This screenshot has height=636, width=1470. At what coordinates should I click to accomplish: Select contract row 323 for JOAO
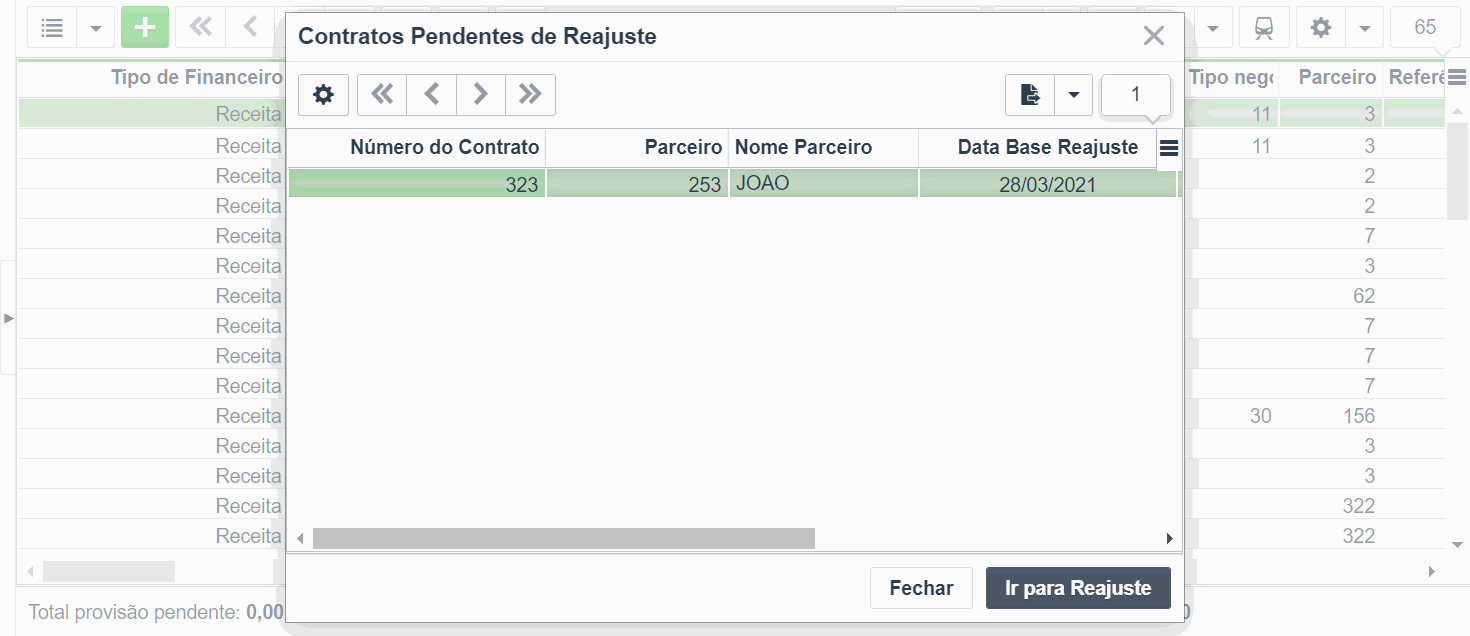click(x=733, y=184)
